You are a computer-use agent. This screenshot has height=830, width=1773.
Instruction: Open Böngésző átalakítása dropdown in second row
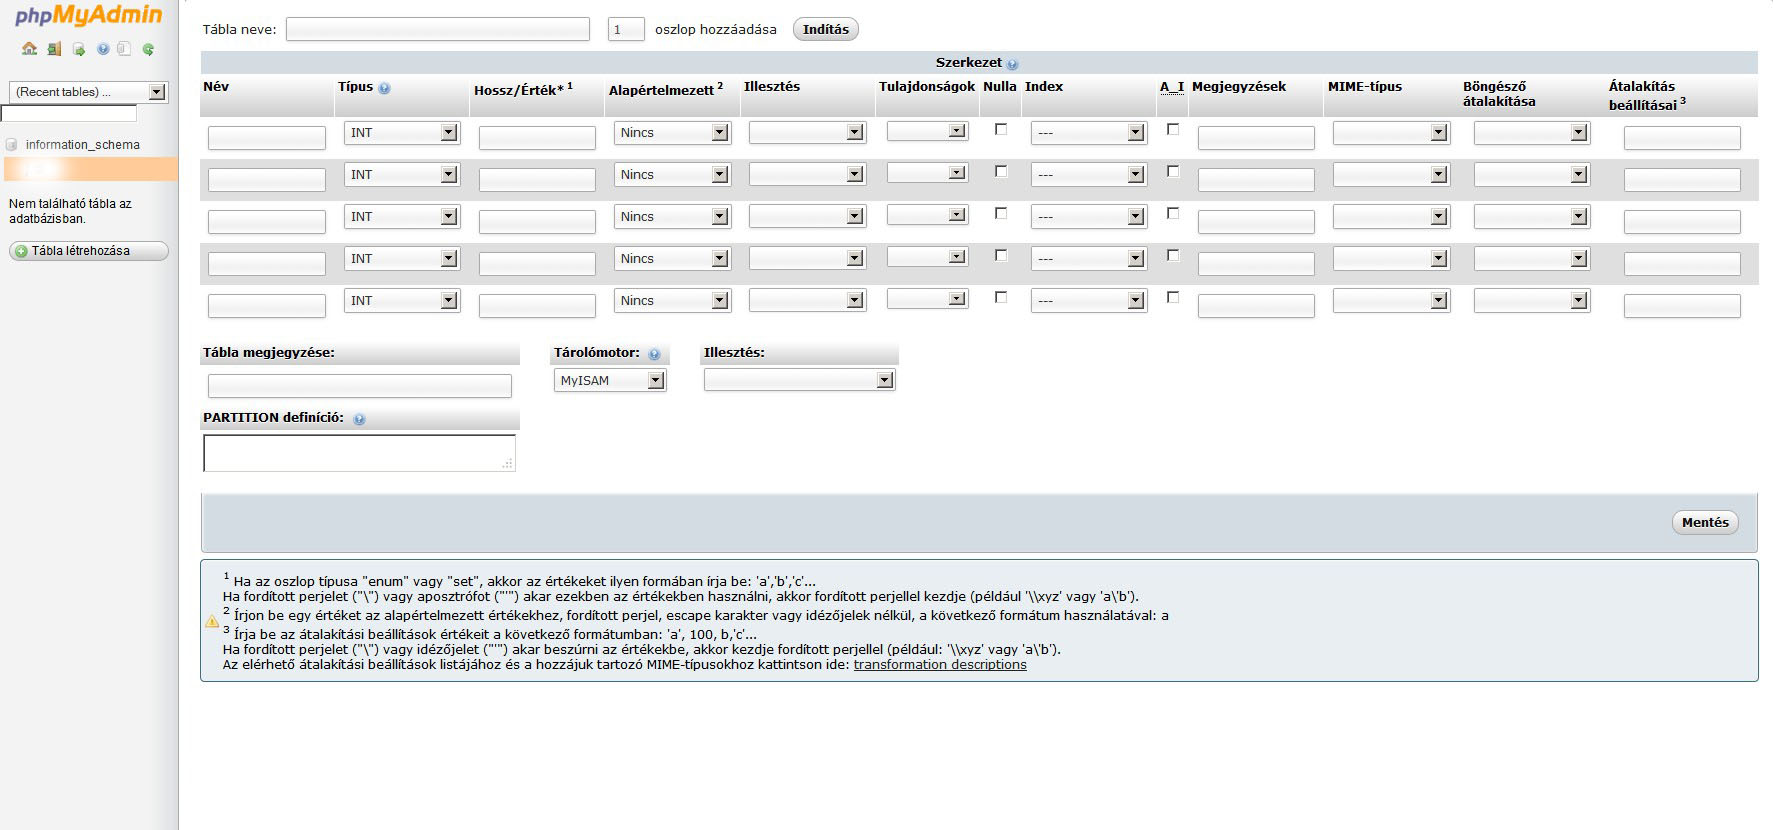pyautogui.click(x=1531, y=174)
